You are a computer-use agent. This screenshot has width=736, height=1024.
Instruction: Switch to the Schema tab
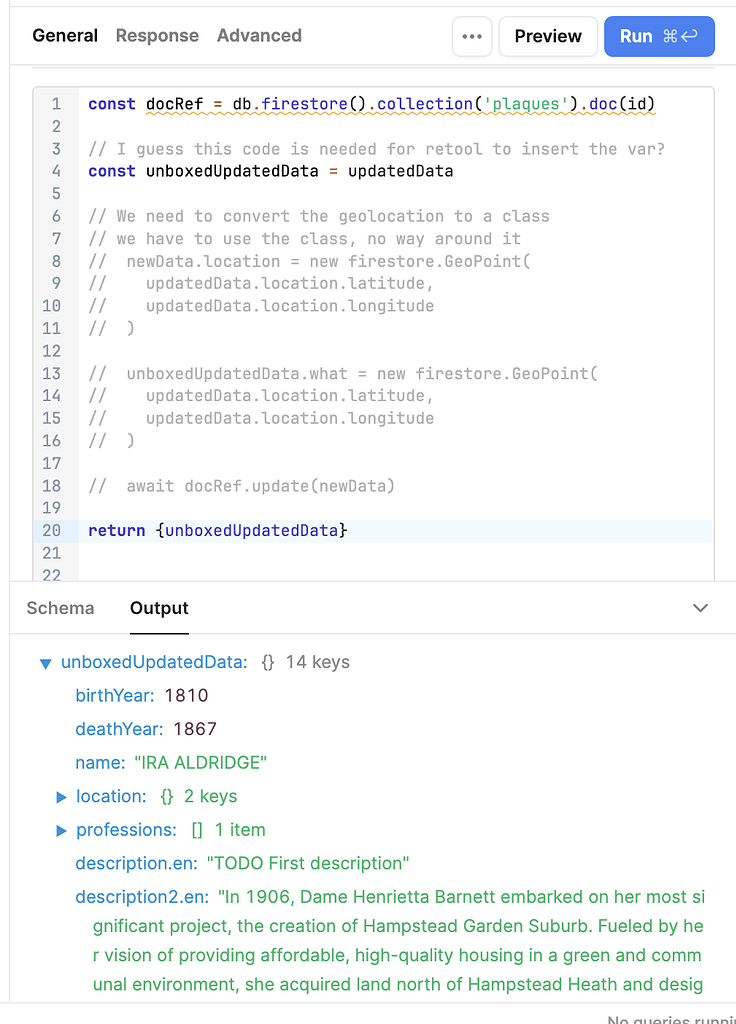pyautogui.click(x=60, y=608)
